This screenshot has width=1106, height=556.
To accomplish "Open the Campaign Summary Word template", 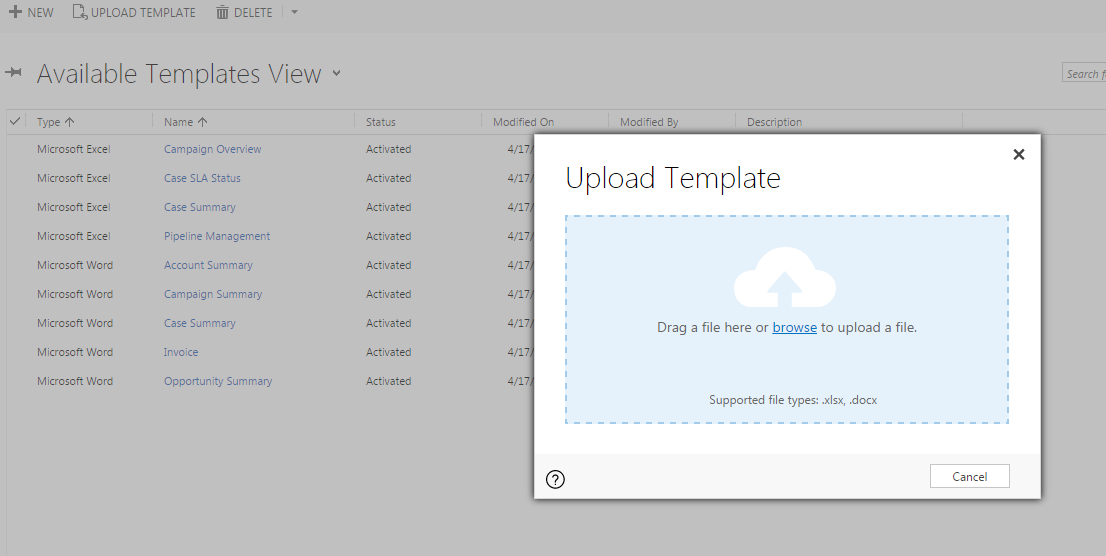I will pos(213,294).
